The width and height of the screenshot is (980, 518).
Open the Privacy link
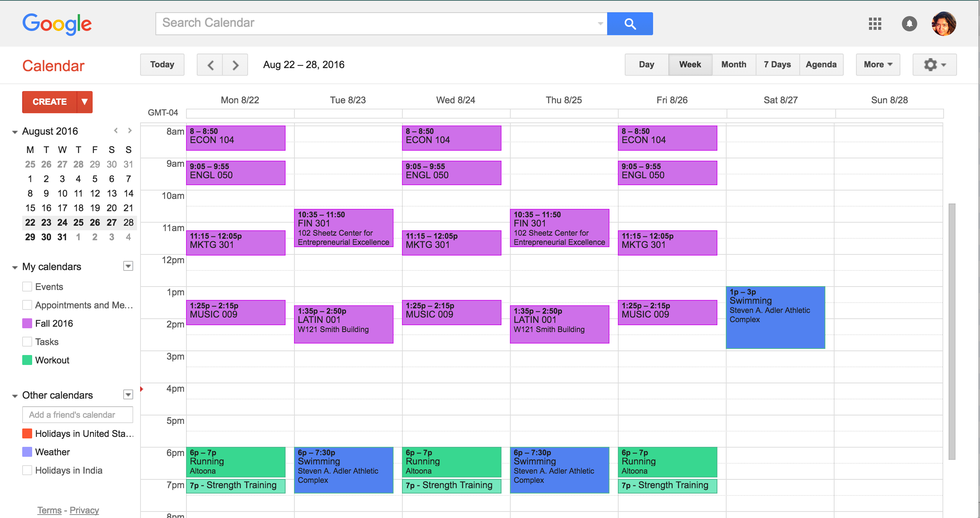pyautogui.click(x=84, y=510)
